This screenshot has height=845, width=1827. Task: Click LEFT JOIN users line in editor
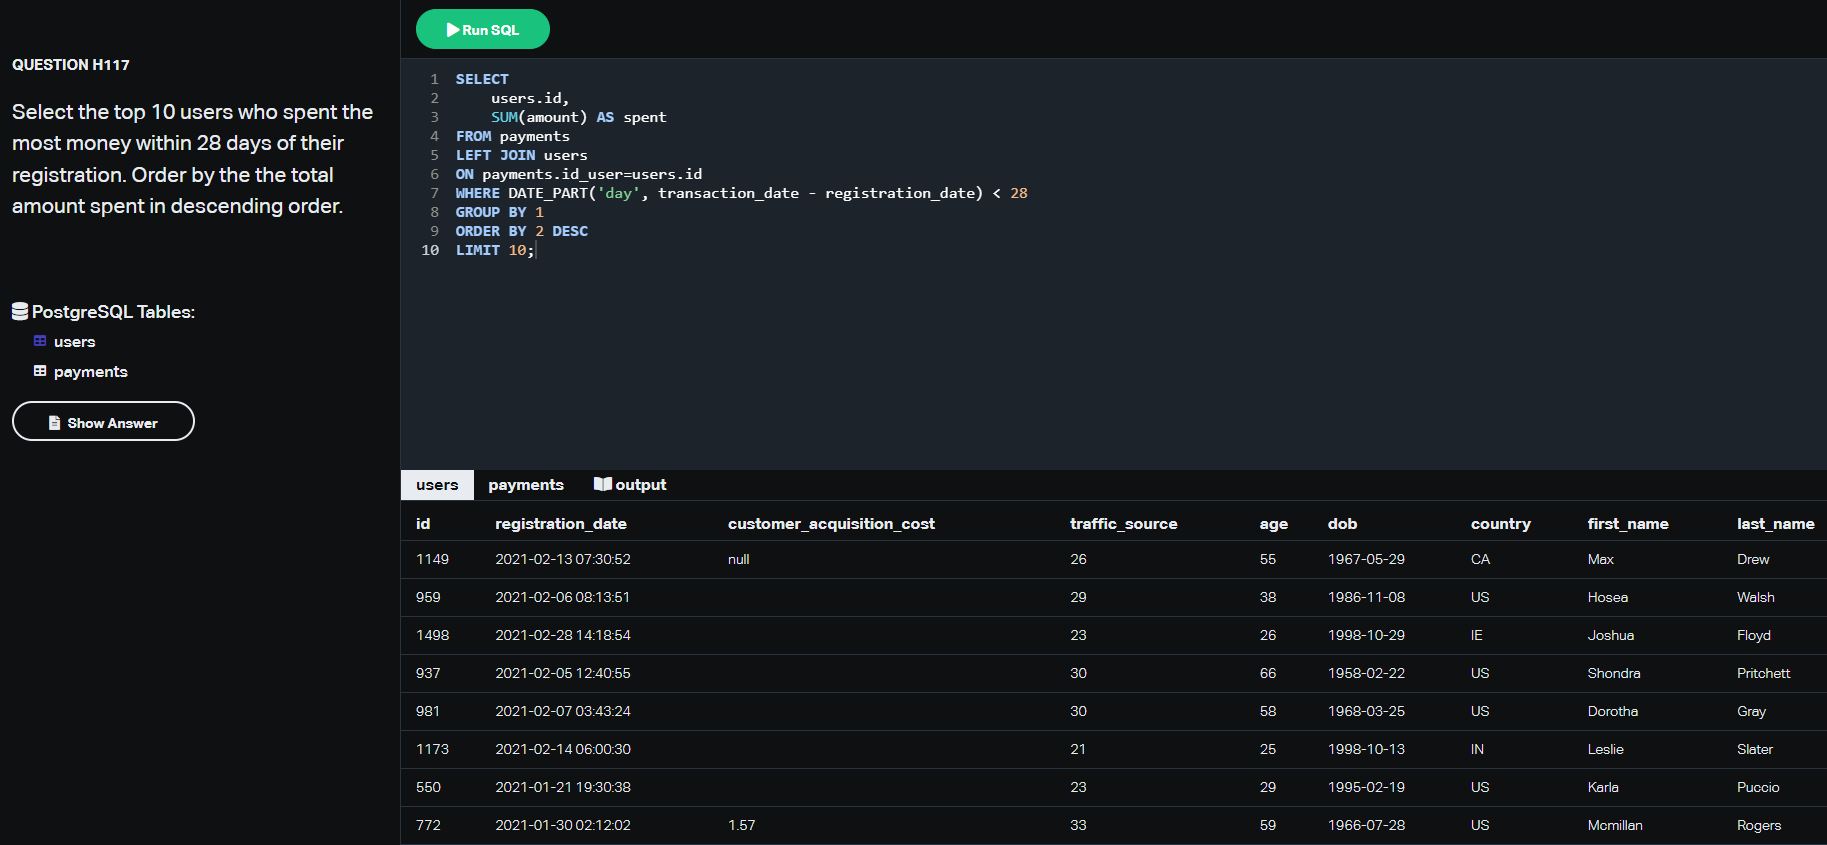click(x=522, y=155)
